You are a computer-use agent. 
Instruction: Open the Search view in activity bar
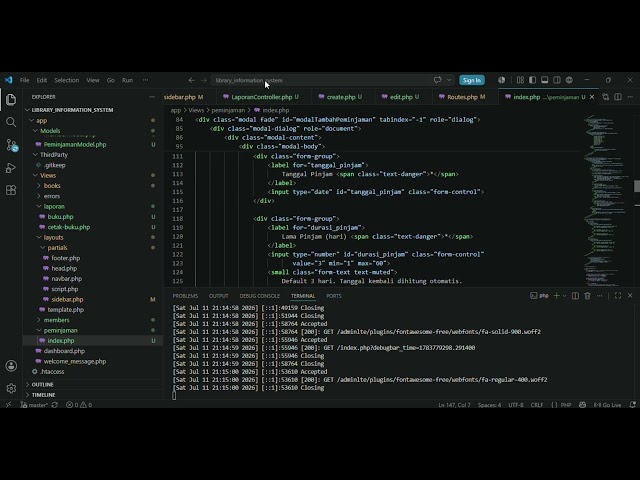point(11,122)
